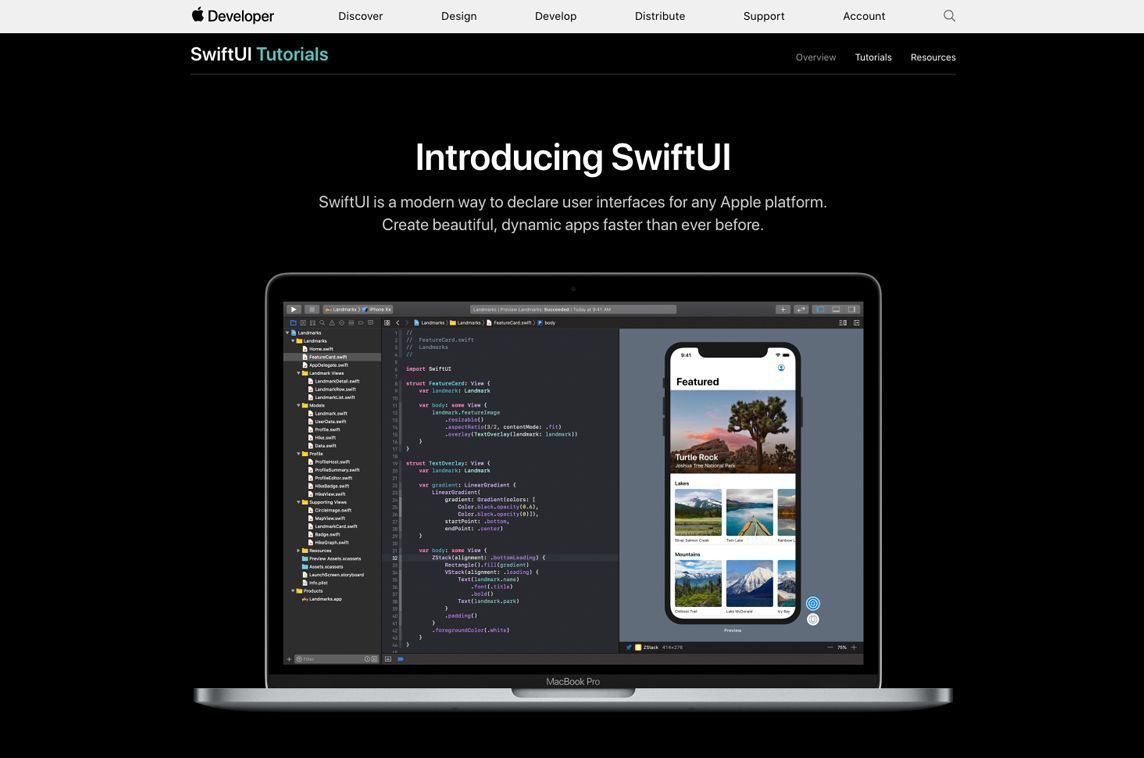Select UserData.swift in the navigator

(328, 421)
